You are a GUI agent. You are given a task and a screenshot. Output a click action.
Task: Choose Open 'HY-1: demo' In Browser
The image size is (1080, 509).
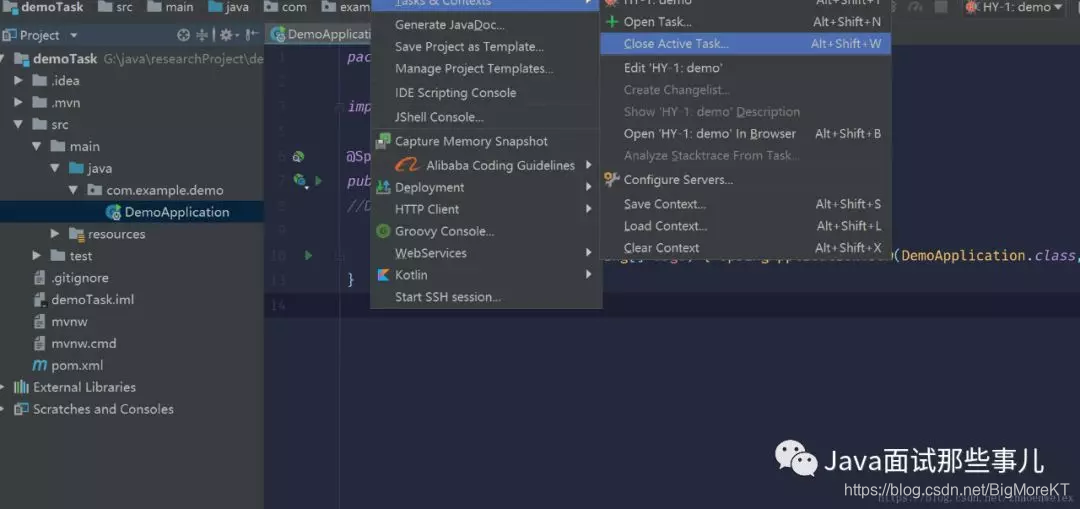pyautogui.click(x=746, y=134)
